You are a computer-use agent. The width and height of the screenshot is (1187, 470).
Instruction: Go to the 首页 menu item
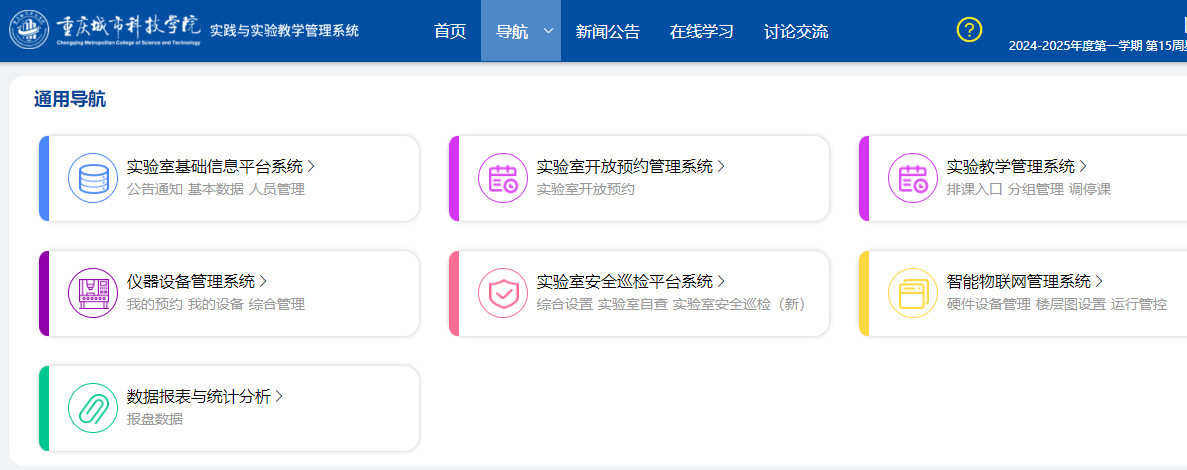[x=450, y=31]
